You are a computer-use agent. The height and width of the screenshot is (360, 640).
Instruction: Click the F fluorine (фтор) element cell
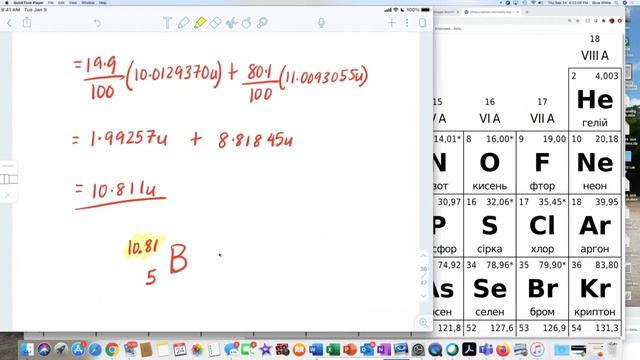coord(542,163)
